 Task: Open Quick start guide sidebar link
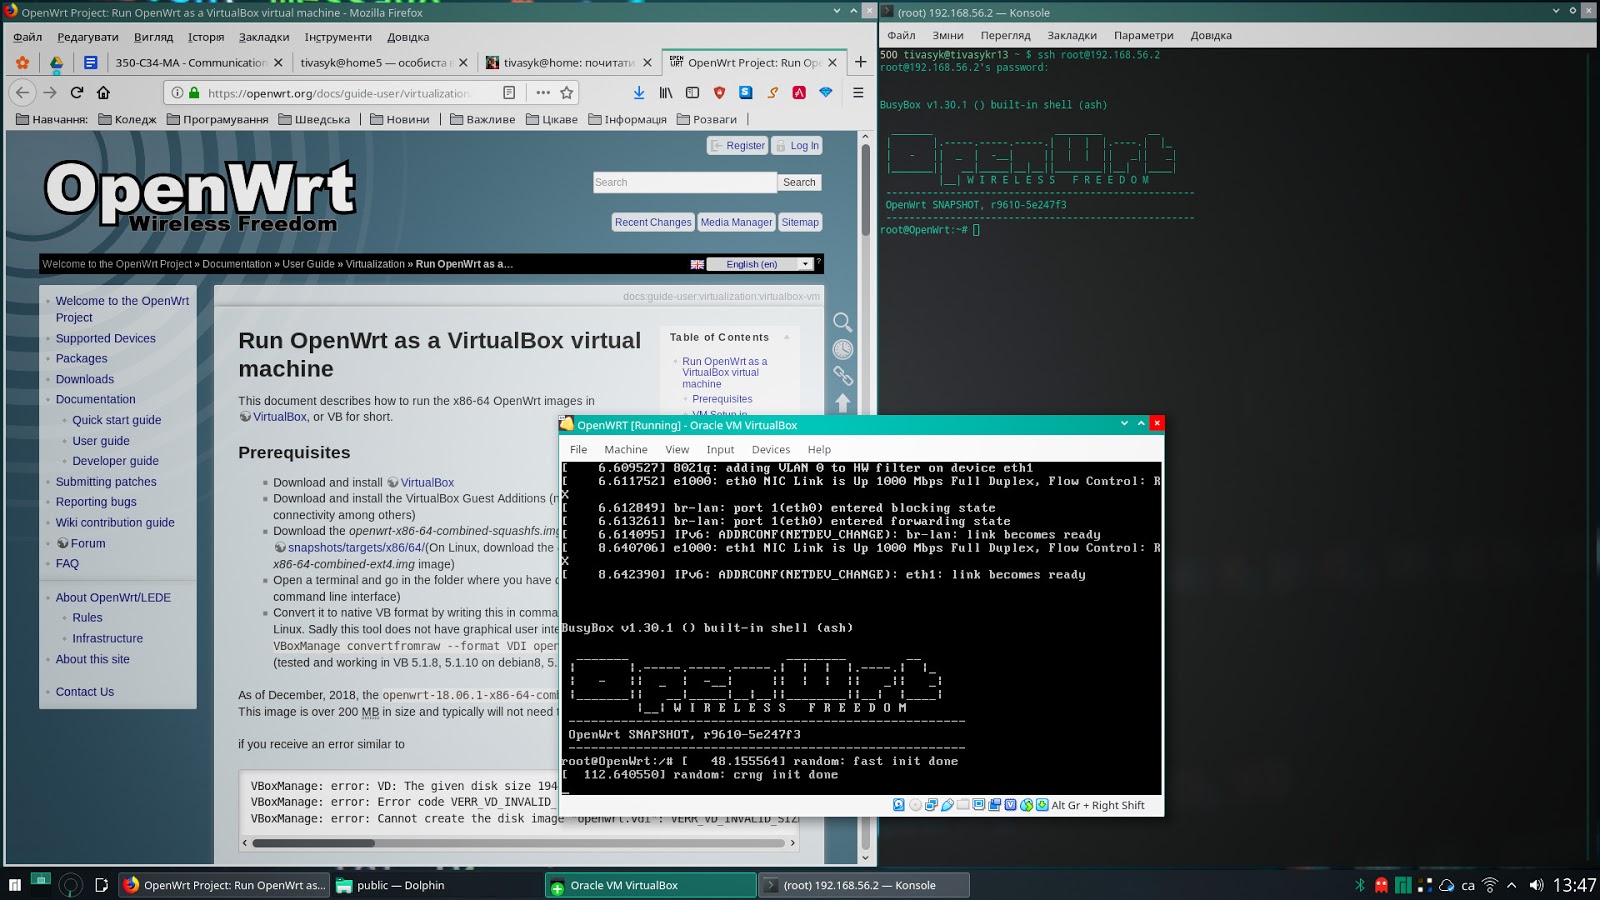117,420
